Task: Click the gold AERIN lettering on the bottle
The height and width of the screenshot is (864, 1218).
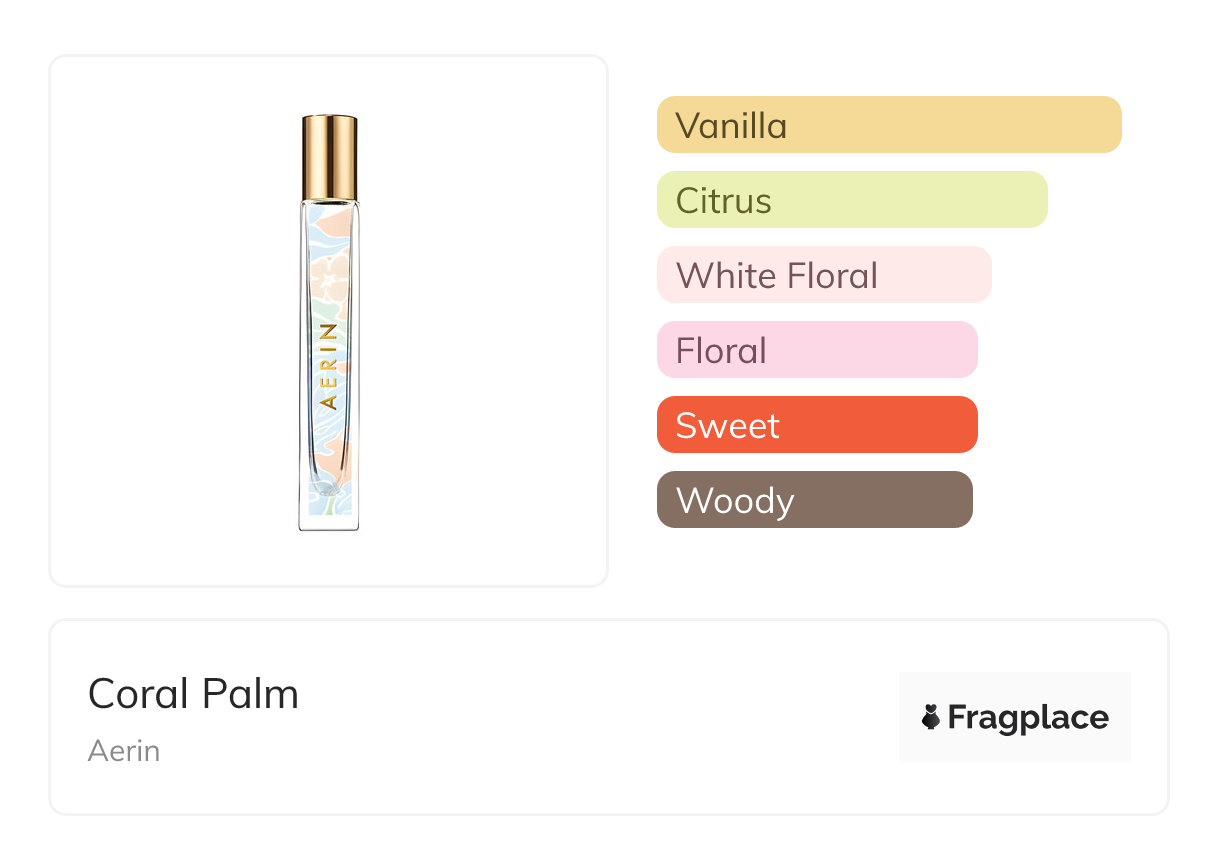Action: click(329, 365)
